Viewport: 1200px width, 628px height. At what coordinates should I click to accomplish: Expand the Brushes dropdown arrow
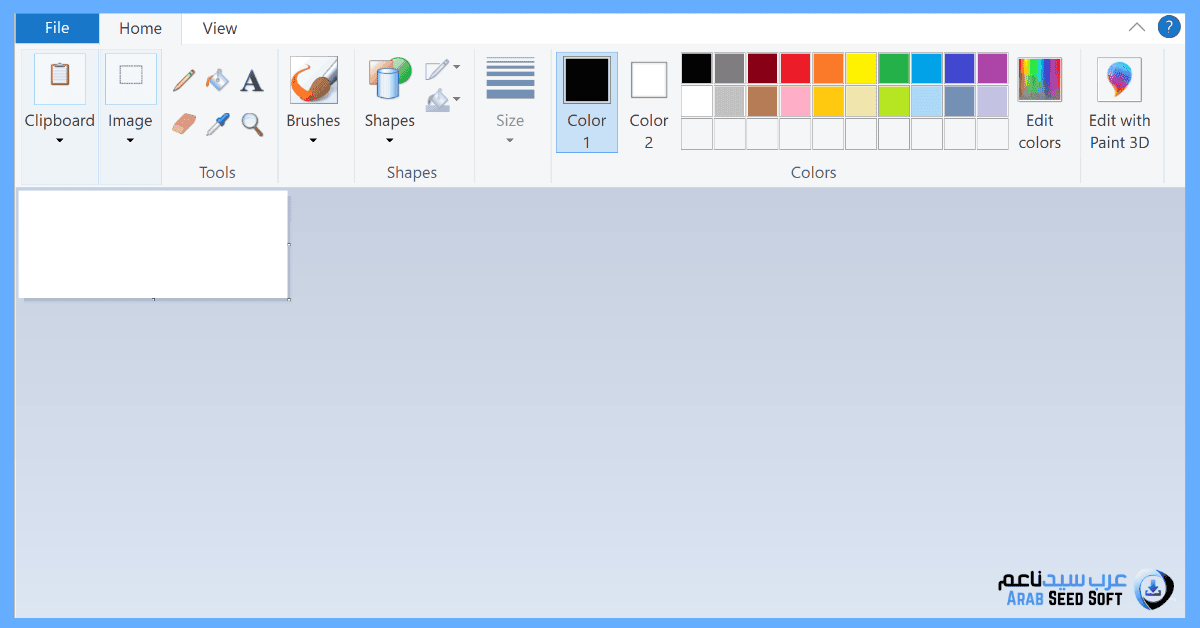tap(313, 140)
